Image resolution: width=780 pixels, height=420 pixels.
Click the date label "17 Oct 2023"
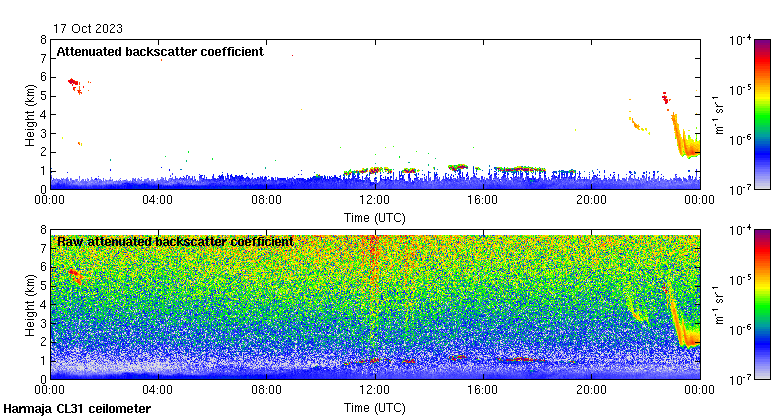(x=88, y=29)
